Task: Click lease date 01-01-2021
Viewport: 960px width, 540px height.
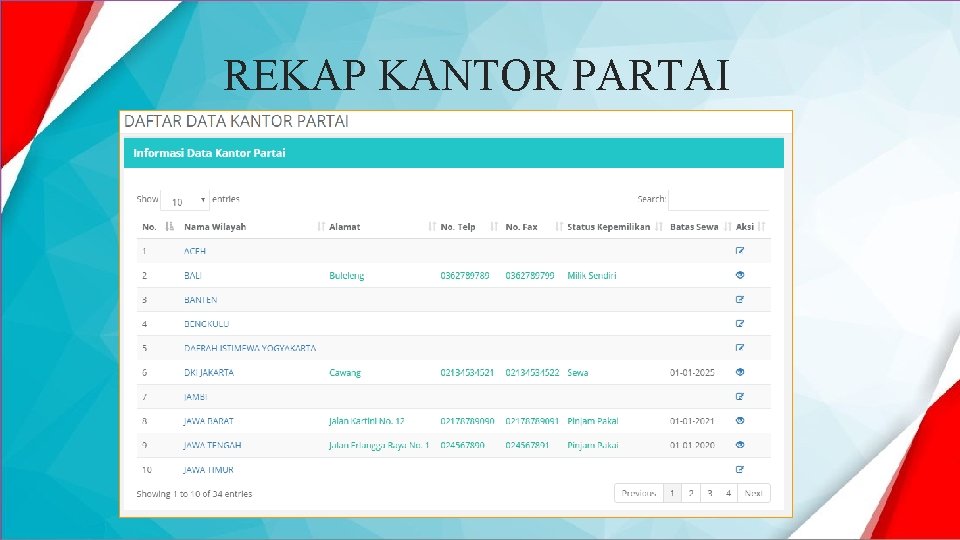Action: tap(692, 421)
